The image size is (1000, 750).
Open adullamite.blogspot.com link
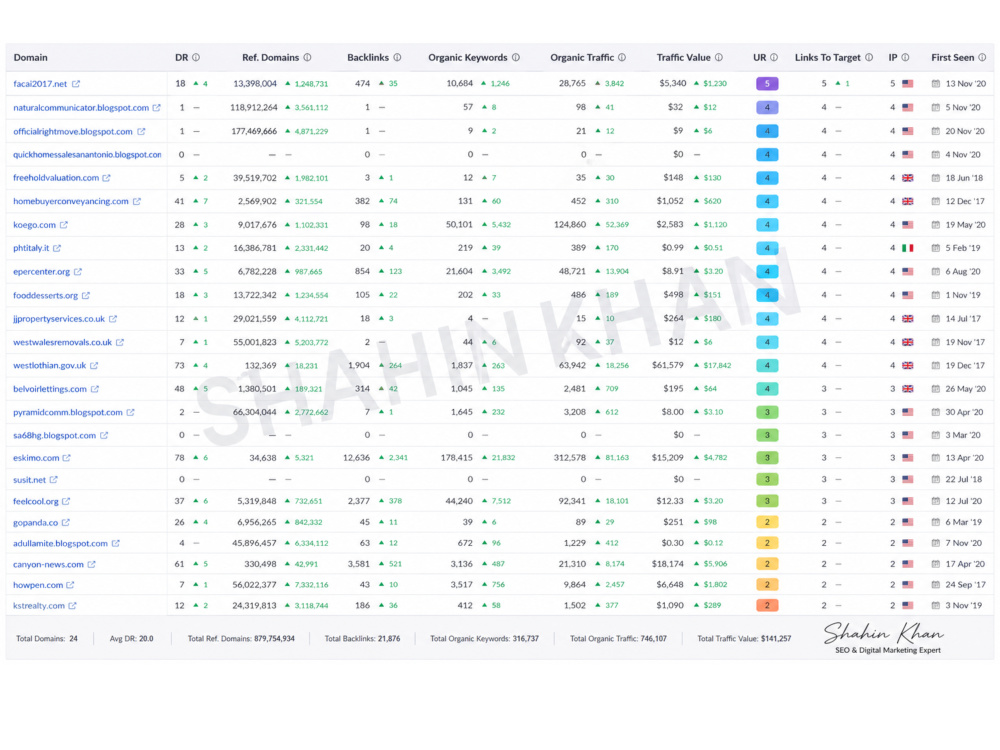[x=61, y=543]
